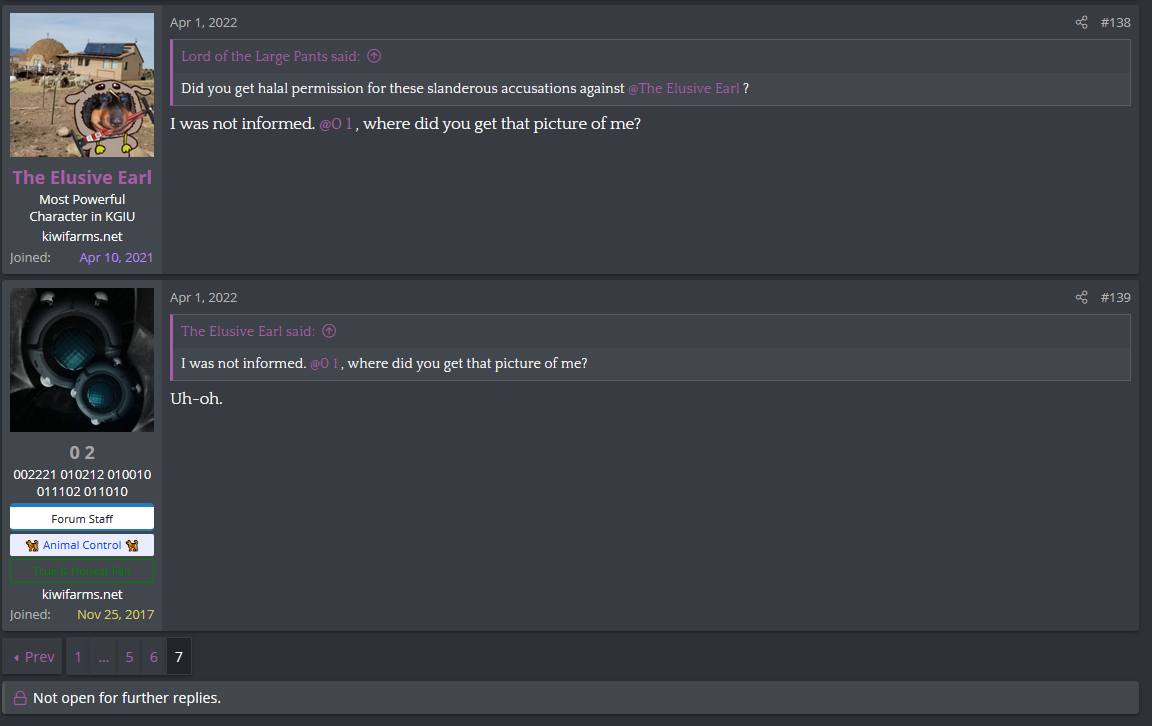Jump to quoted post by Lord of the Large Pants via arrow icon
1152x726 pixels.
[374, 57]
